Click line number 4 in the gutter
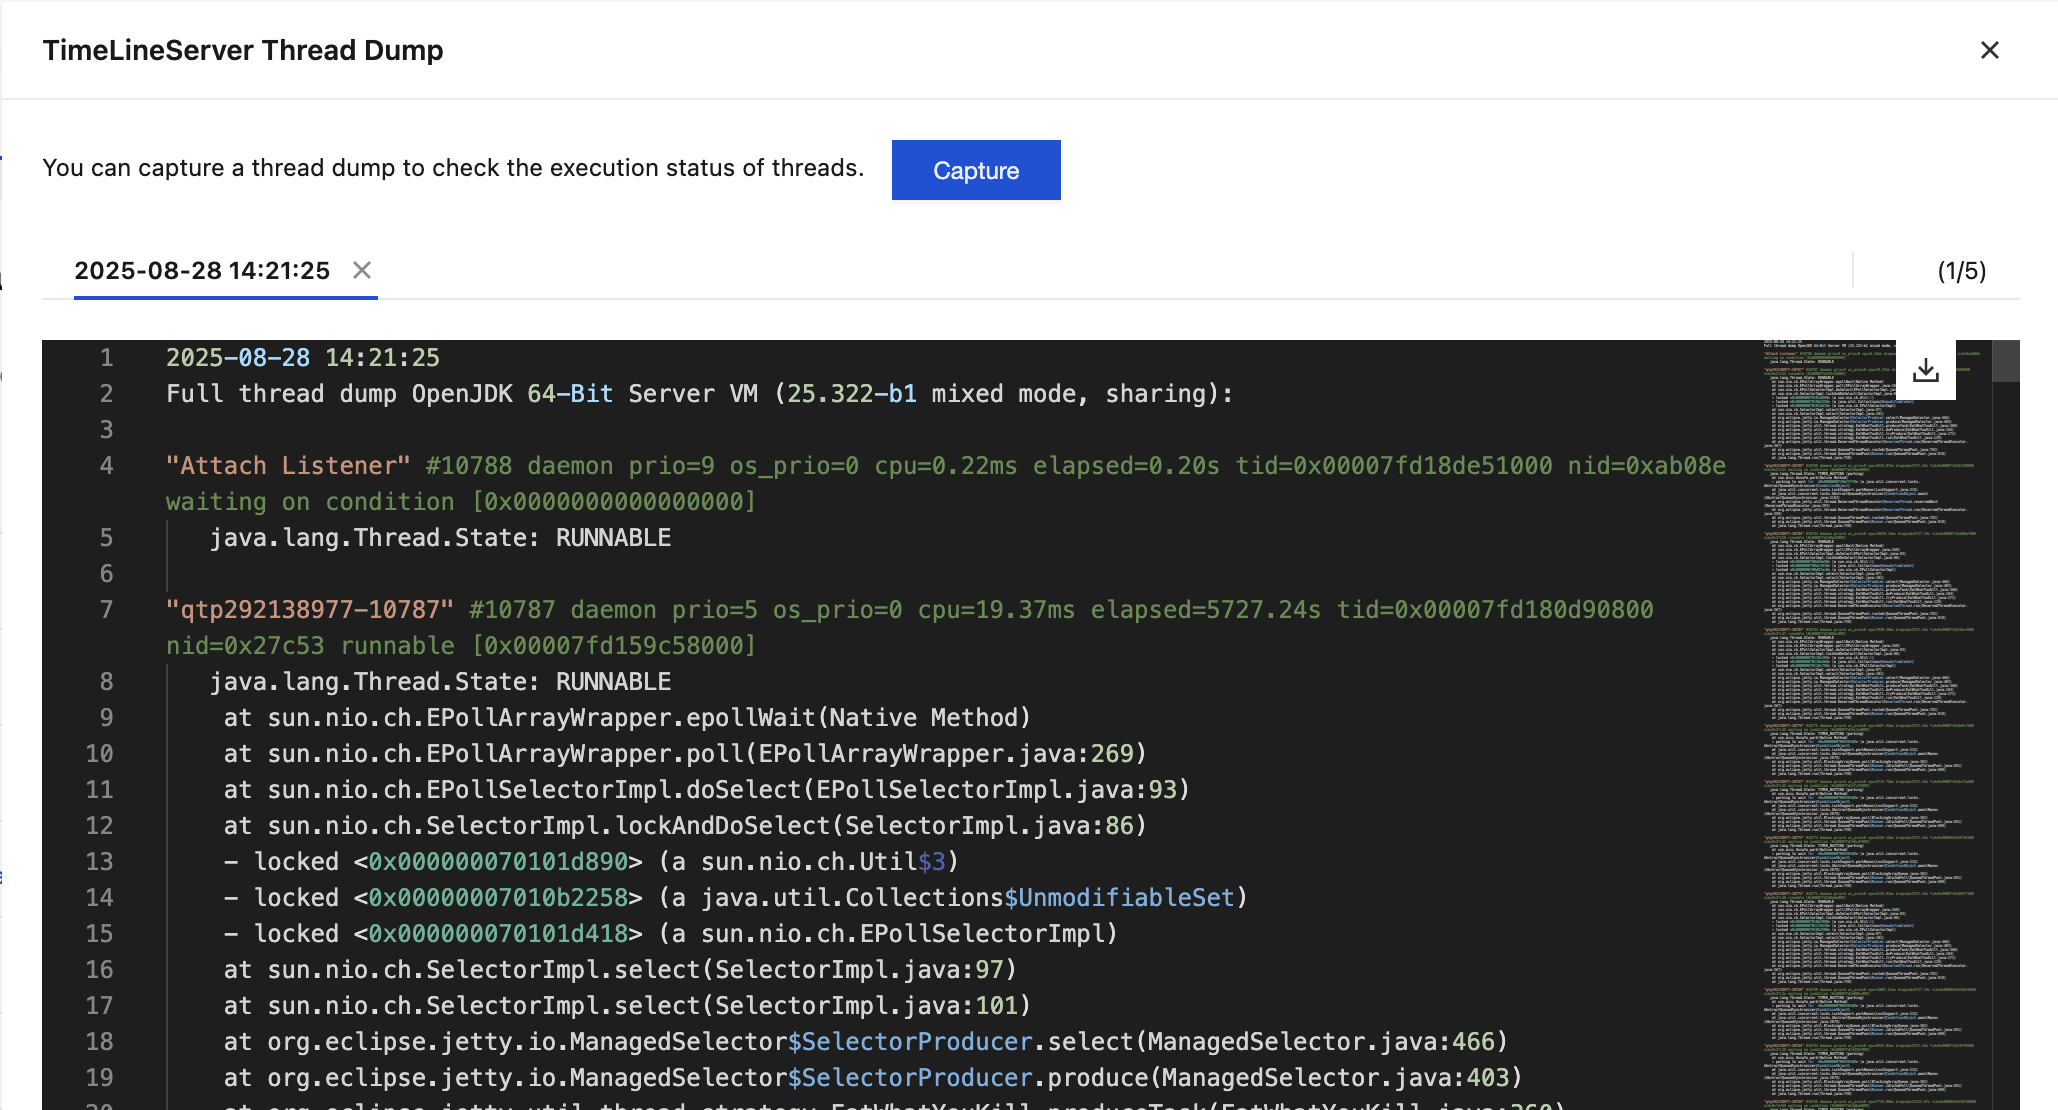 pyautogui.click(x=106, y=466)
